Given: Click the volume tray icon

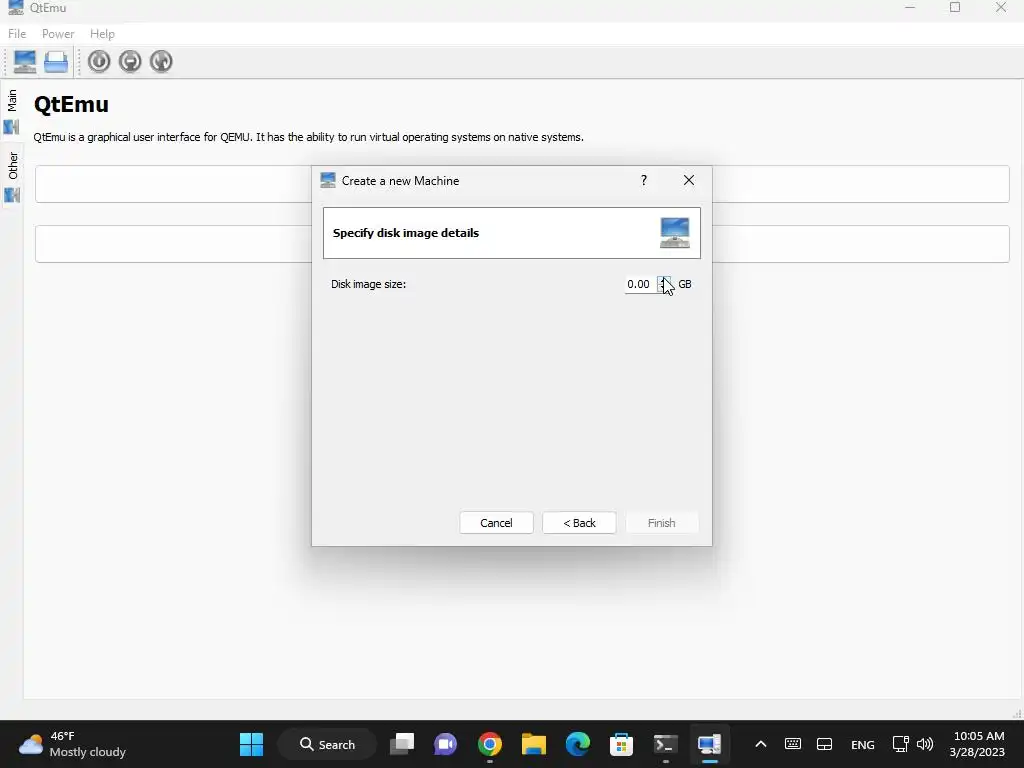Looking at the screenshot, I should pos(925,744).
